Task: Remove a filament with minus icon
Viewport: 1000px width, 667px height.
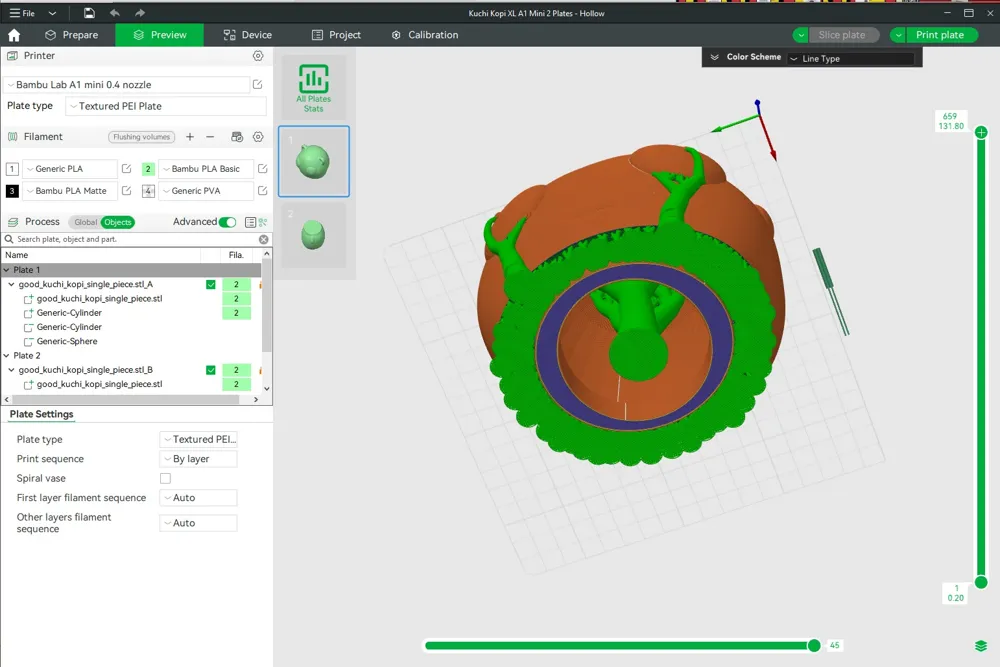Action: pos(210,136)
